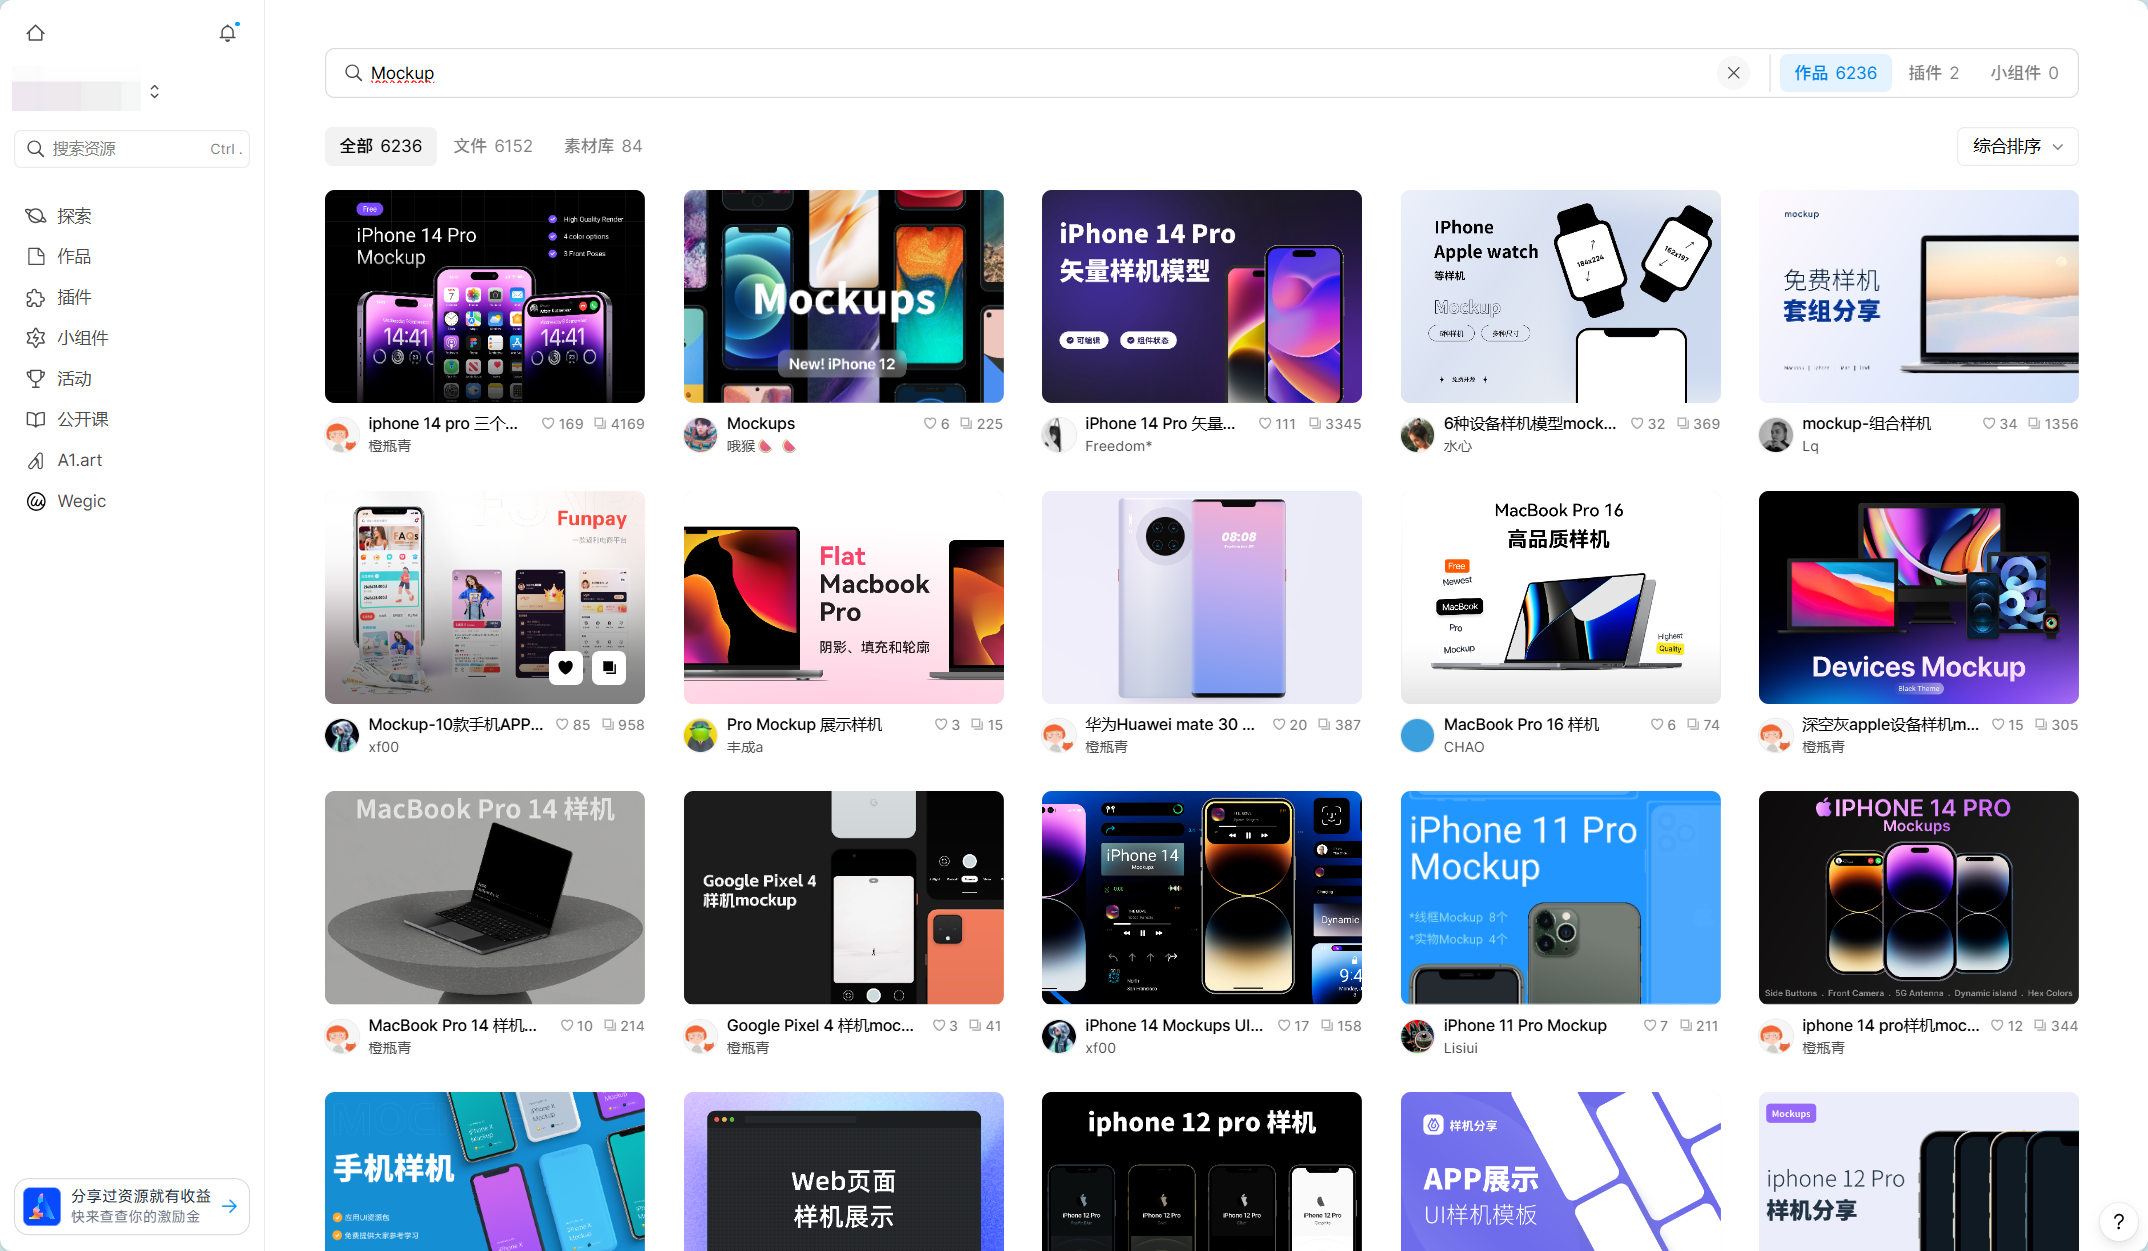Image resolution: width=2148 pixels, height=1251 pixels.
Task: Open the MacBook Pro 16 高品质样机 thumbnail
Action: point(1561,597)
